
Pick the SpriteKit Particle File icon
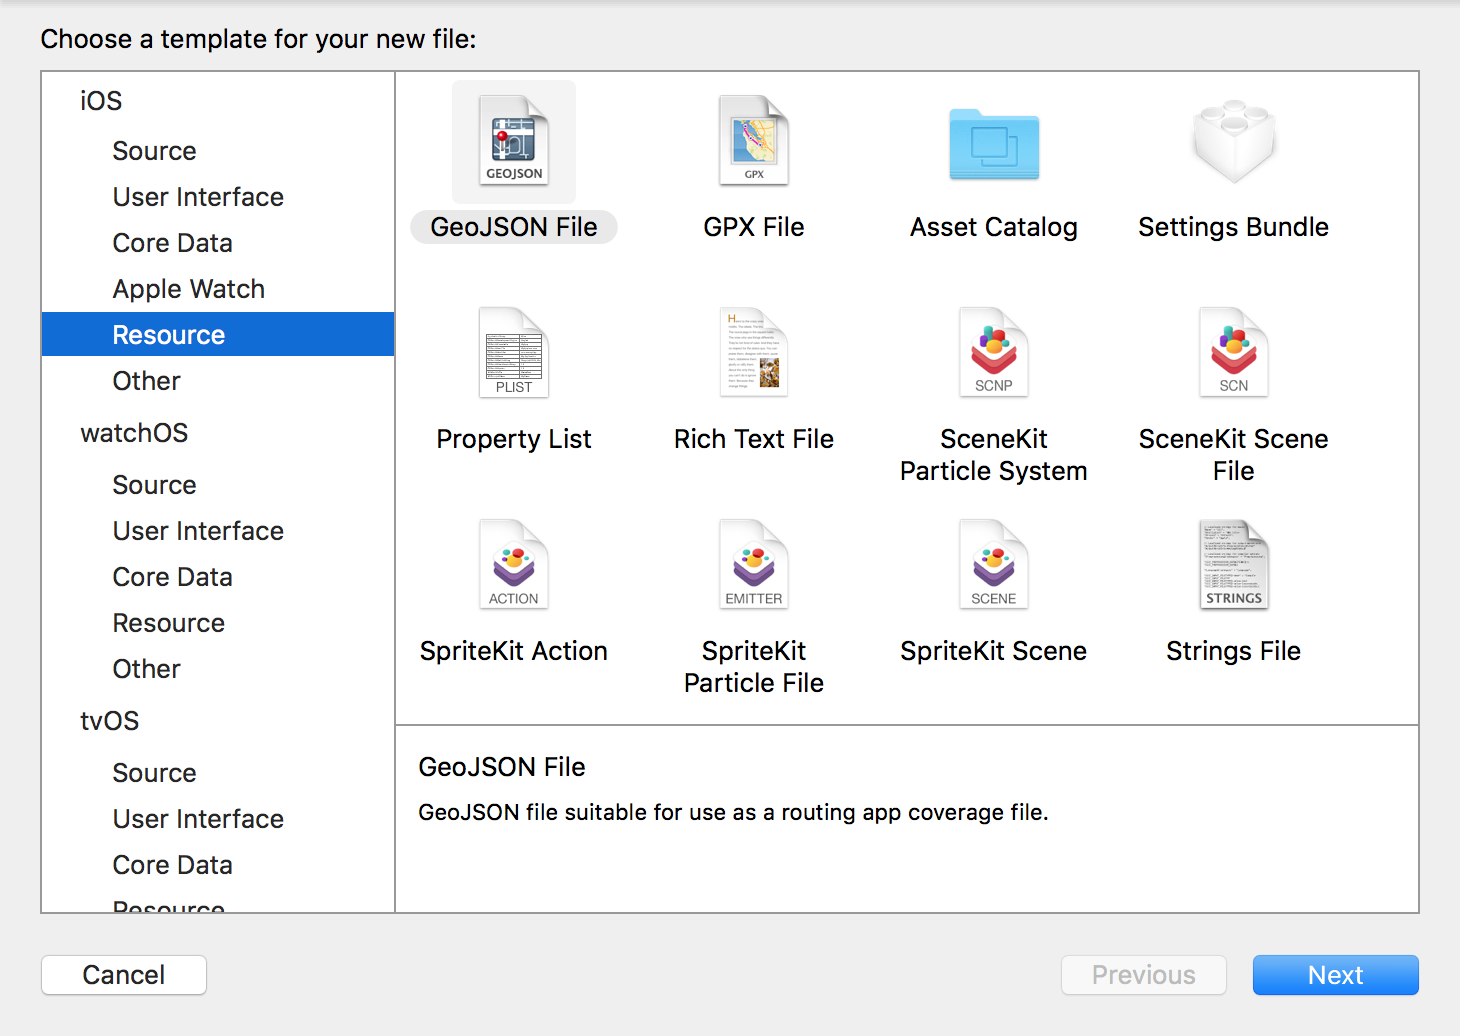click(x=754, y=565)
